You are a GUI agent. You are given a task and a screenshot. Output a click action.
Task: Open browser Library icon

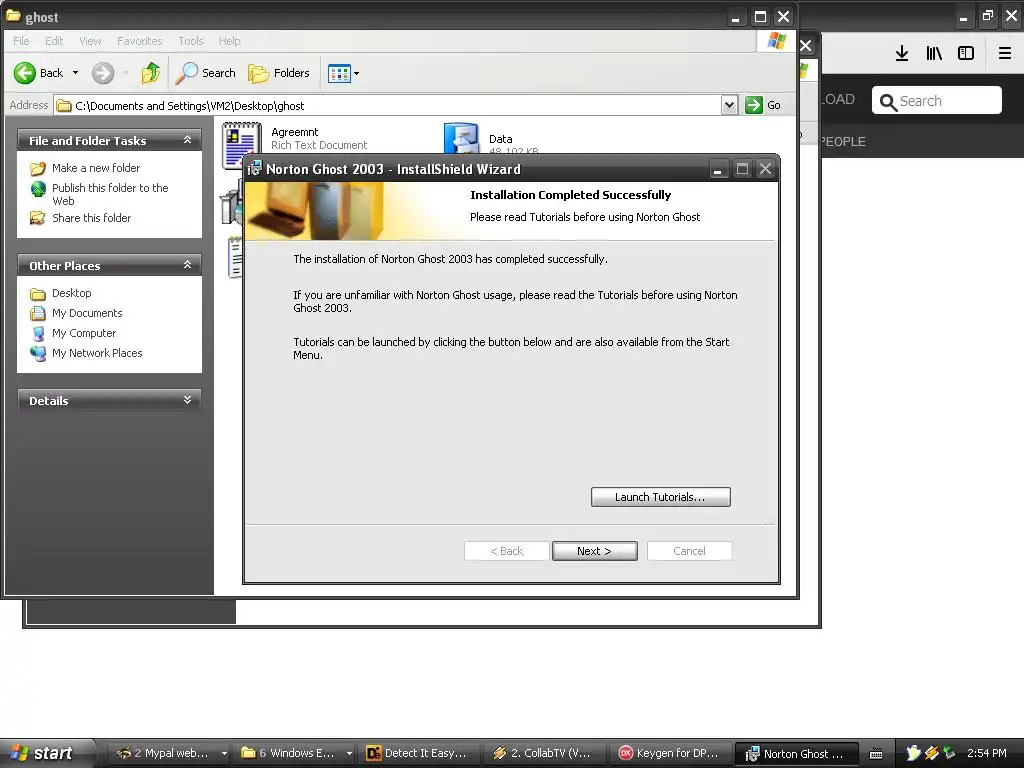point(934,54)
